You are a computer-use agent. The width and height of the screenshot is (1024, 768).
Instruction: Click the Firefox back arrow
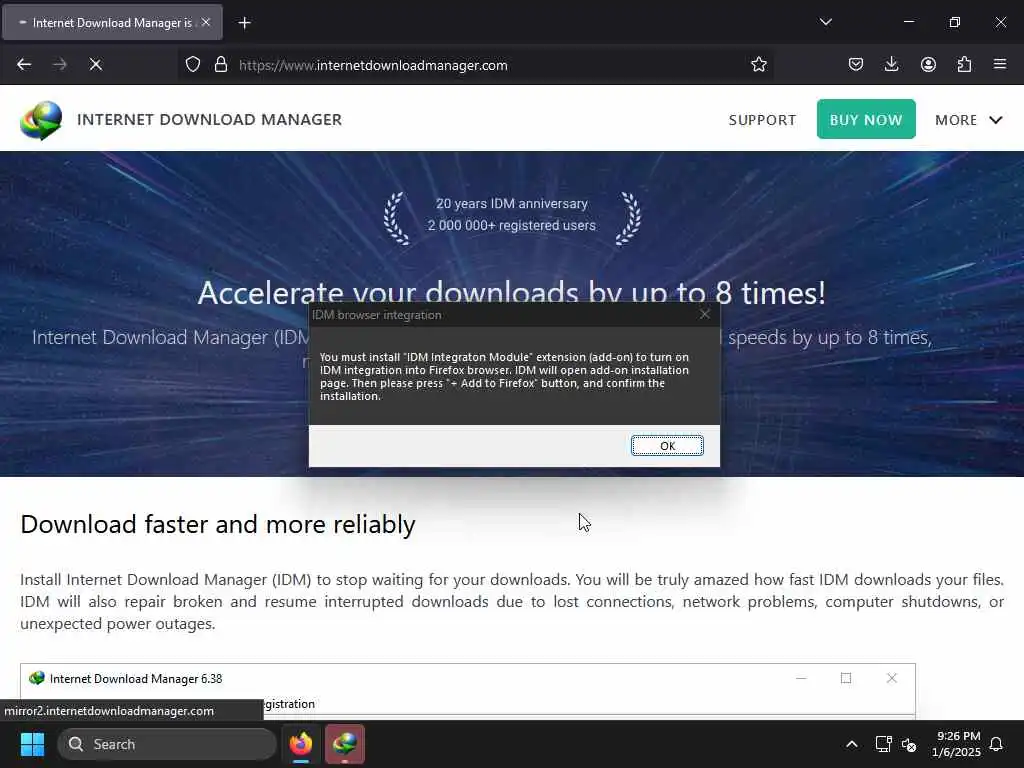point(24,65)
